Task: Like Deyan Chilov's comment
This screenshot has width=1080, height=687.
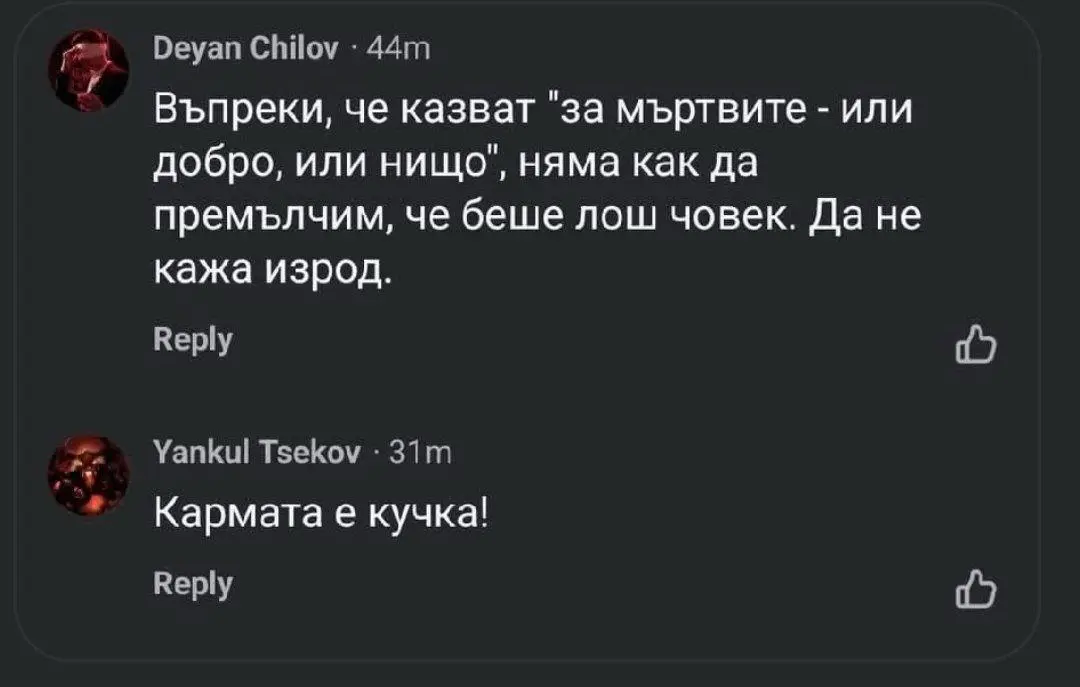Action: [x=976, y=348]
